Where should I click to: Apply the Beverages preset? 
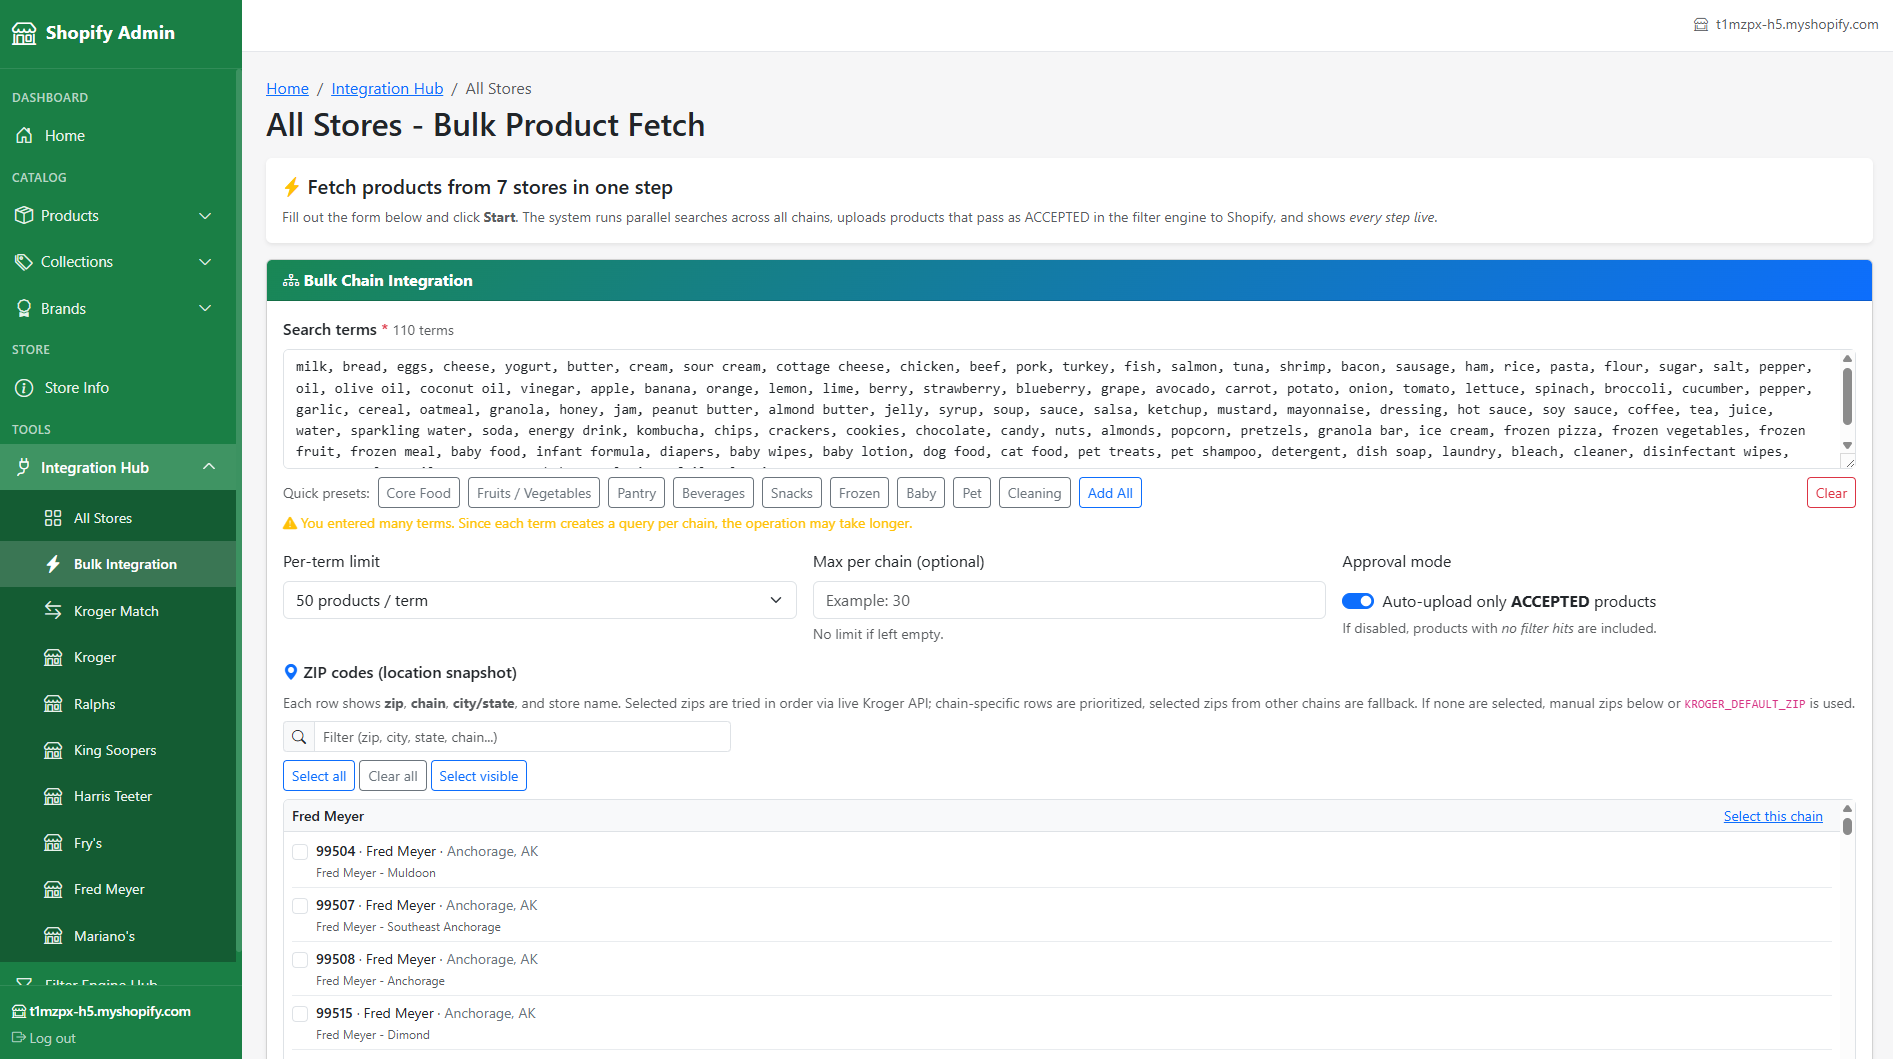713,493
